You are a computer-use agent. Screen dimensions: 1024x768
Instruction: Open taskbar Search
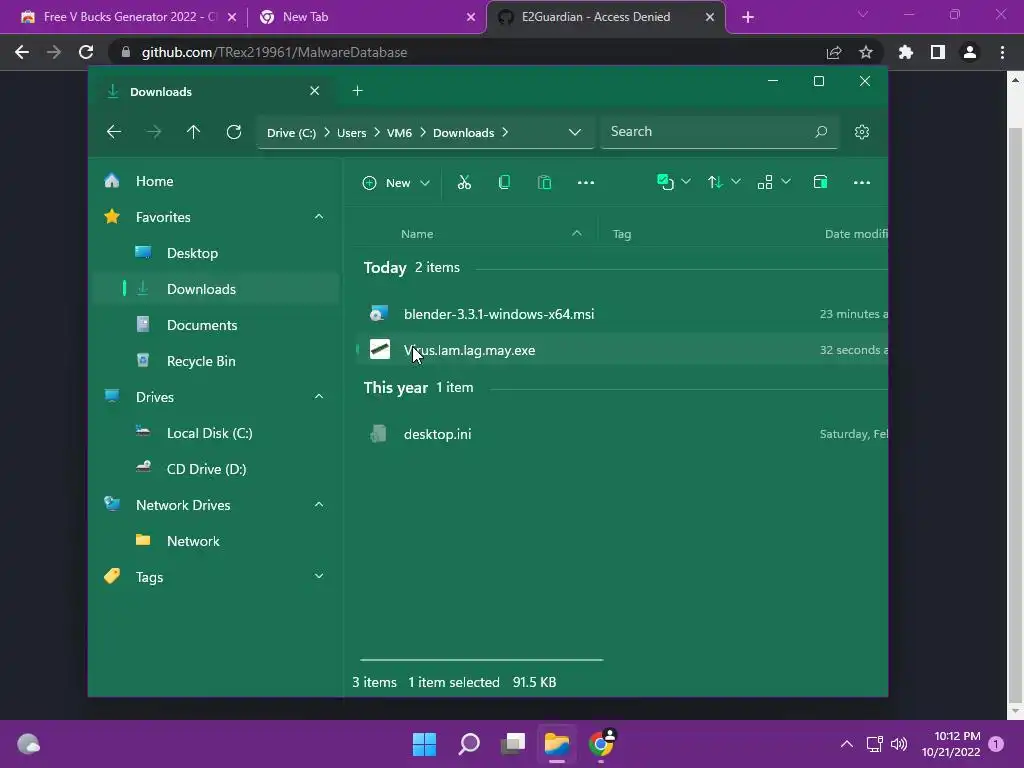pyautogui.click(x=469, y=744)
